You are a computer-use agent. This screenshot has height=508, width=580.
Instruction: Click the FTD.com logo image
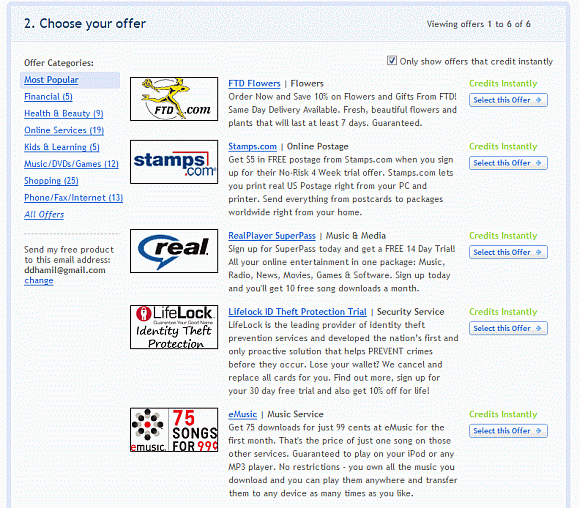pos(174,99)
